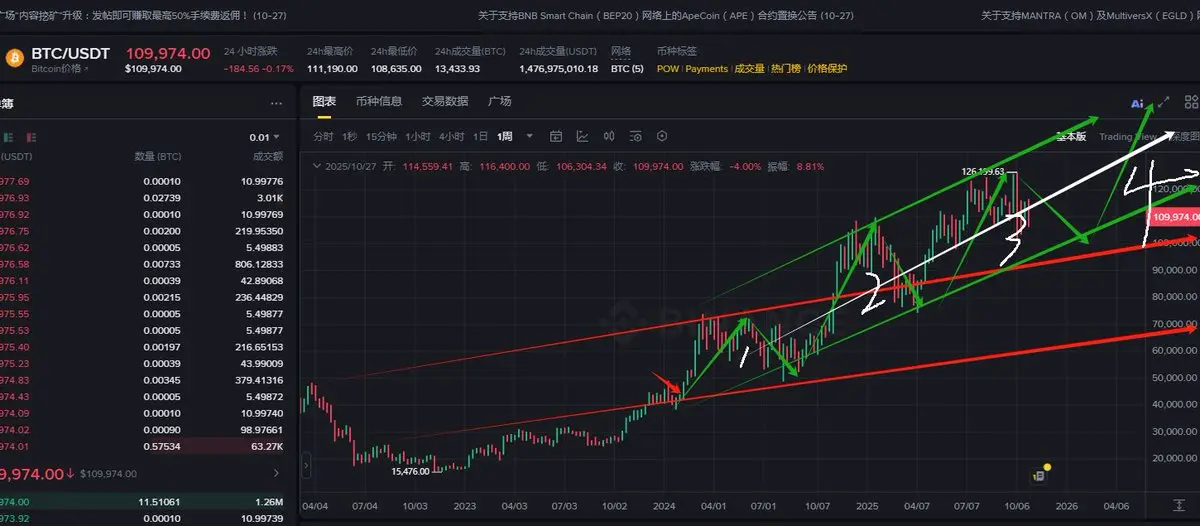
Task: Select the 分时 interval
Action: [x=323, y=136]
